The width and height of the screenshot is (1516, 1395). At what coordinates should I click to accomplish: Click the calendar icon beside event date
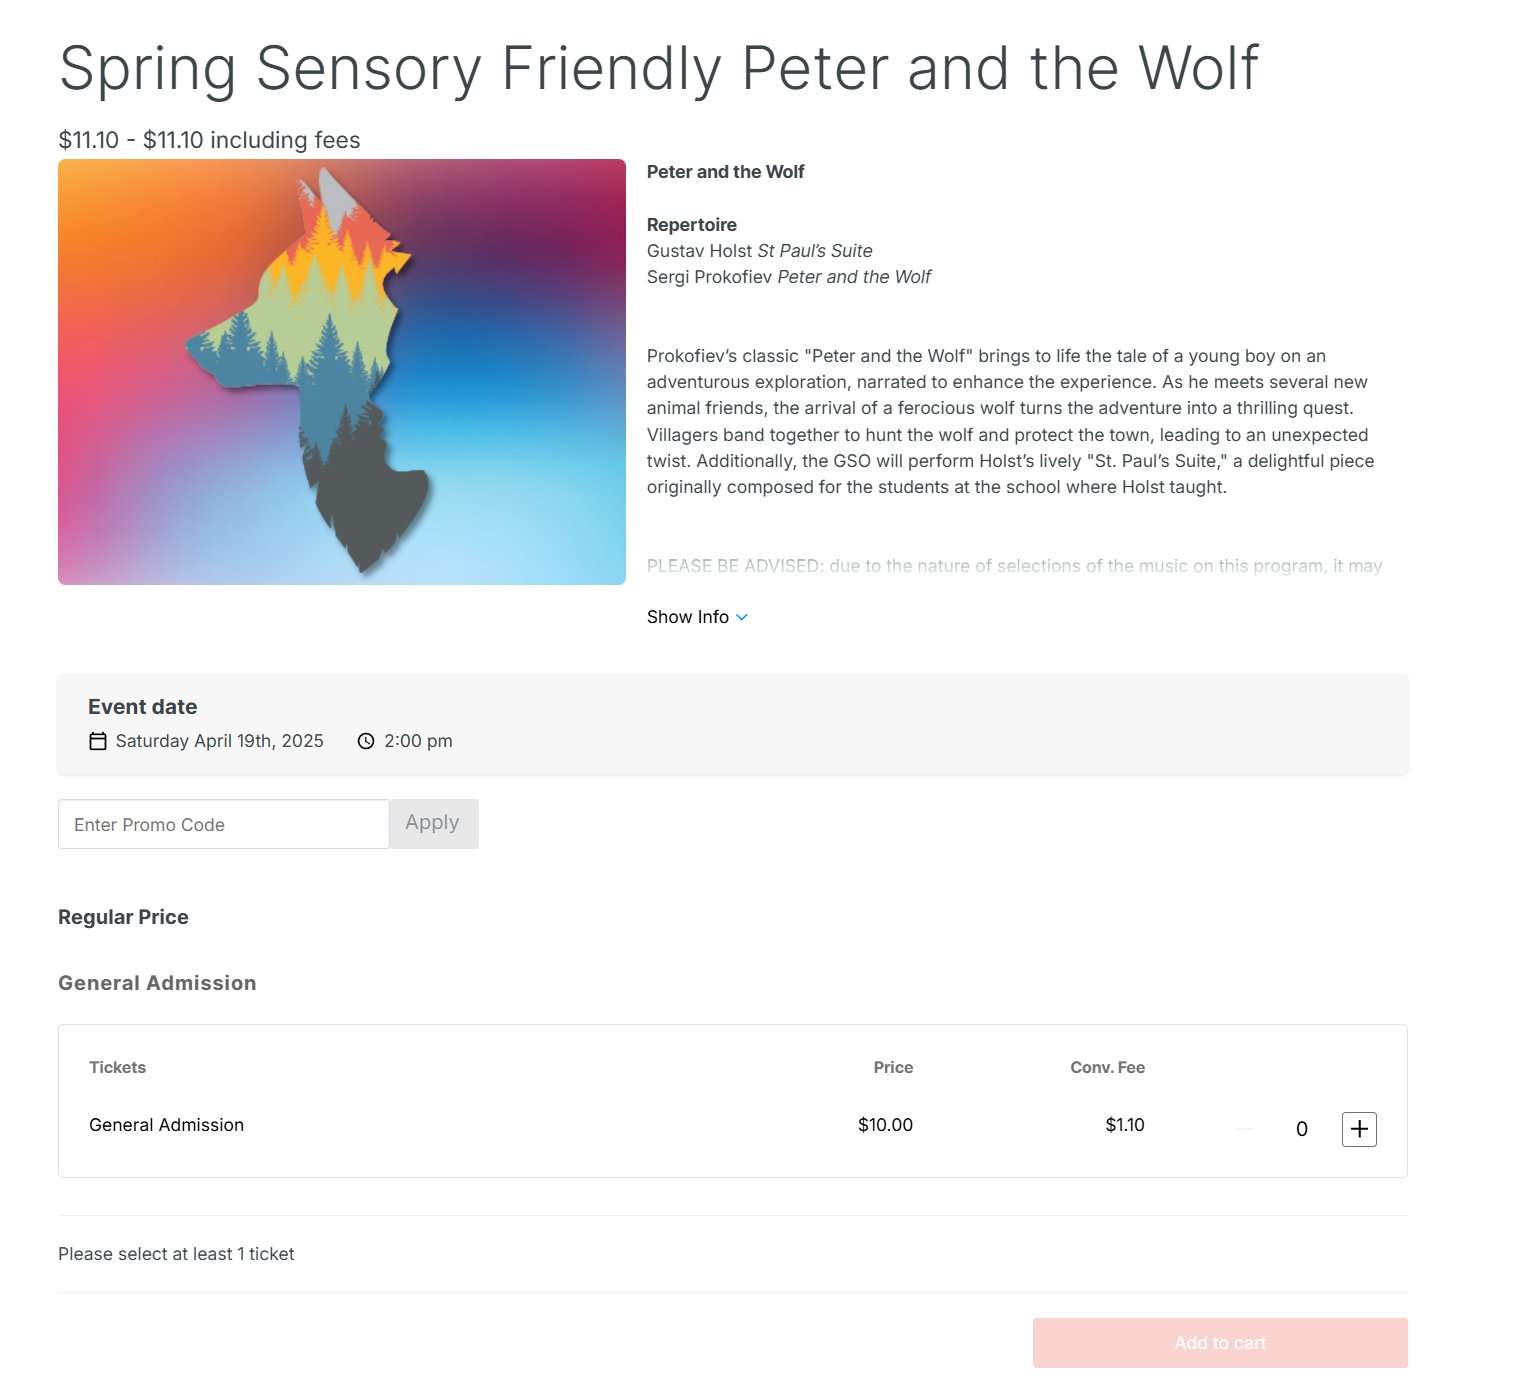pyautogui.click(x=98, y=741)
